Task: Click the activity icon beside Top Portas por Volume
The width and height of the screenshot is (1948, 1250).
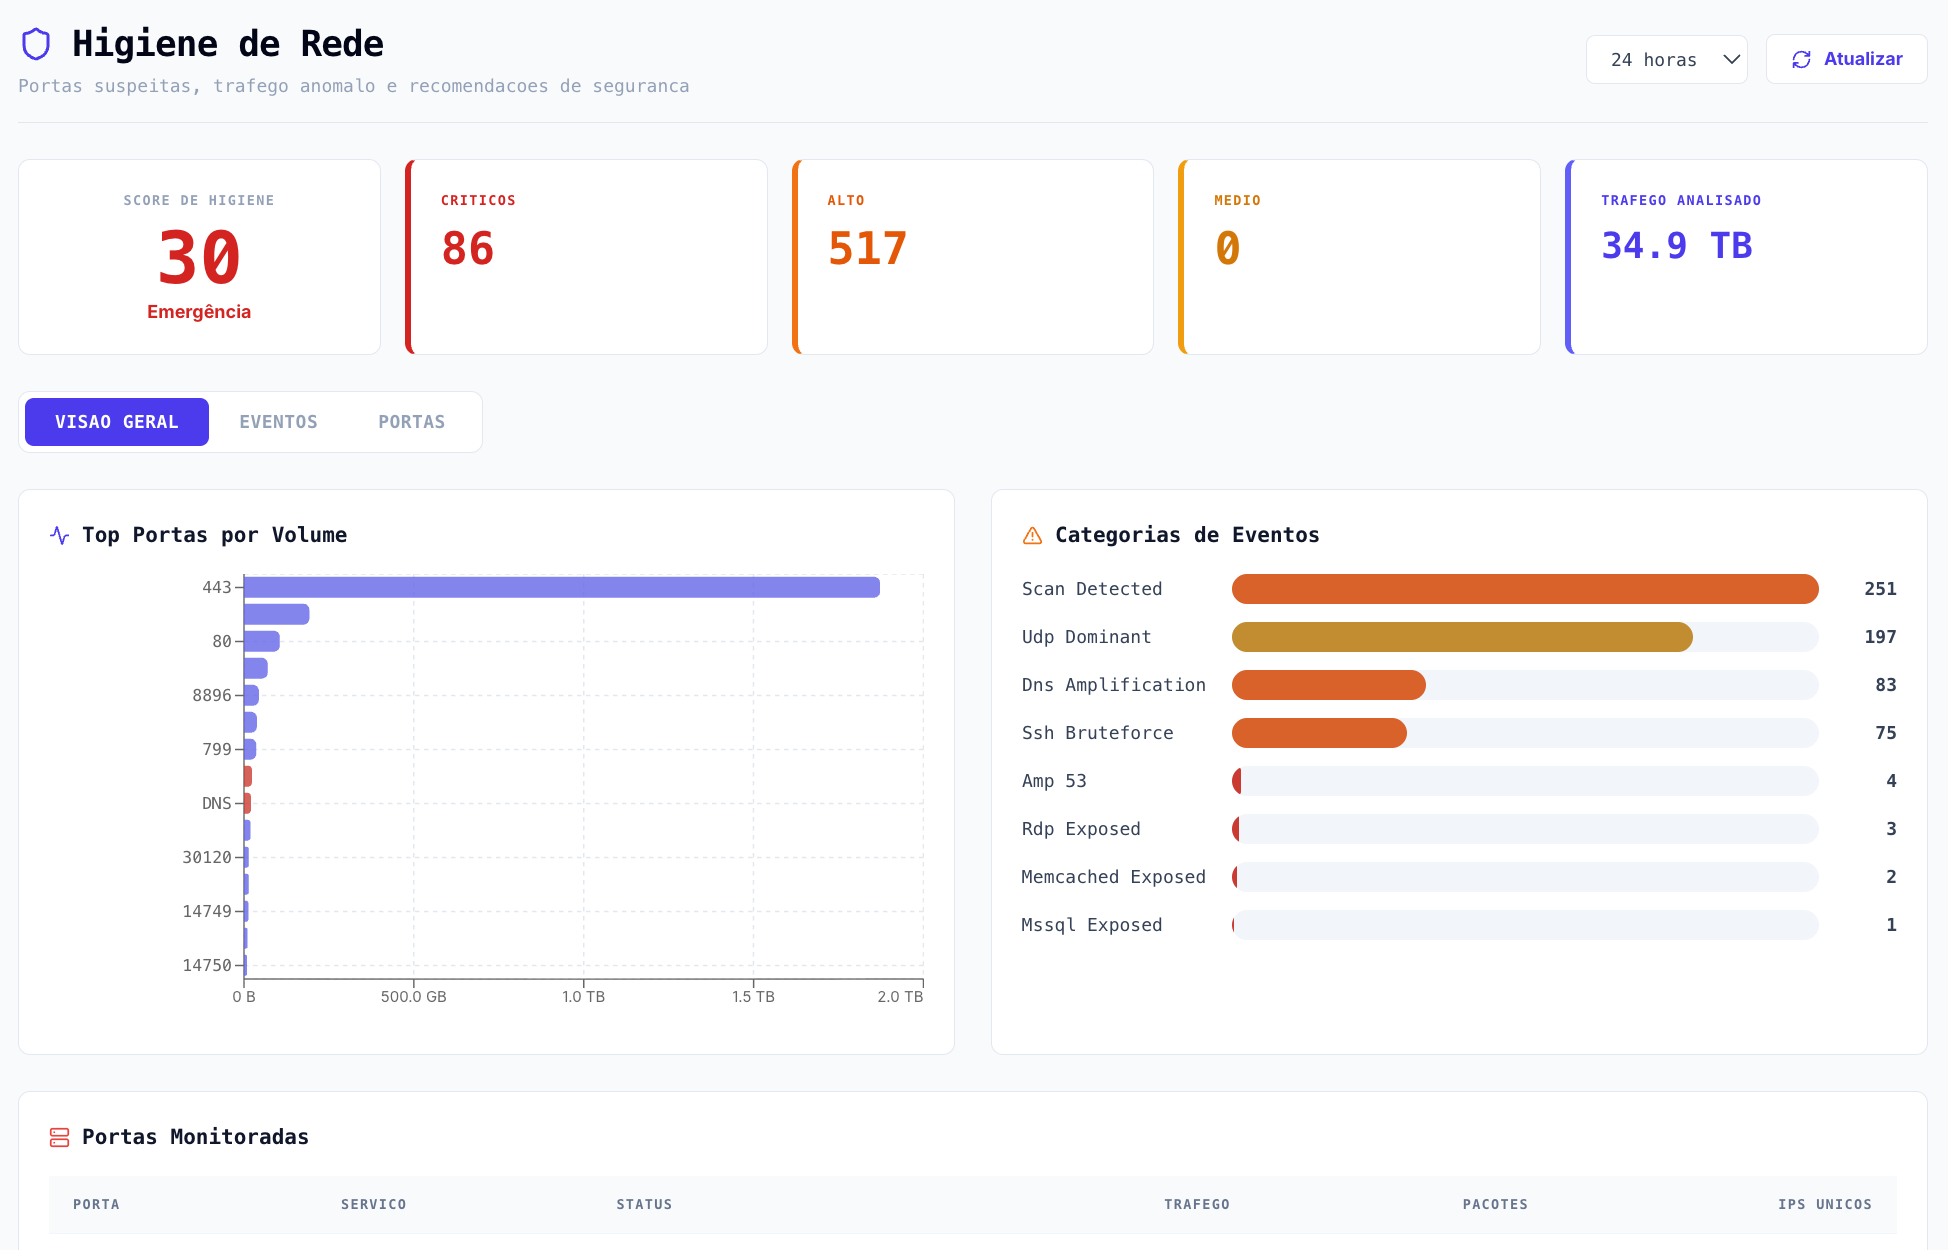Action: (59, 535)
